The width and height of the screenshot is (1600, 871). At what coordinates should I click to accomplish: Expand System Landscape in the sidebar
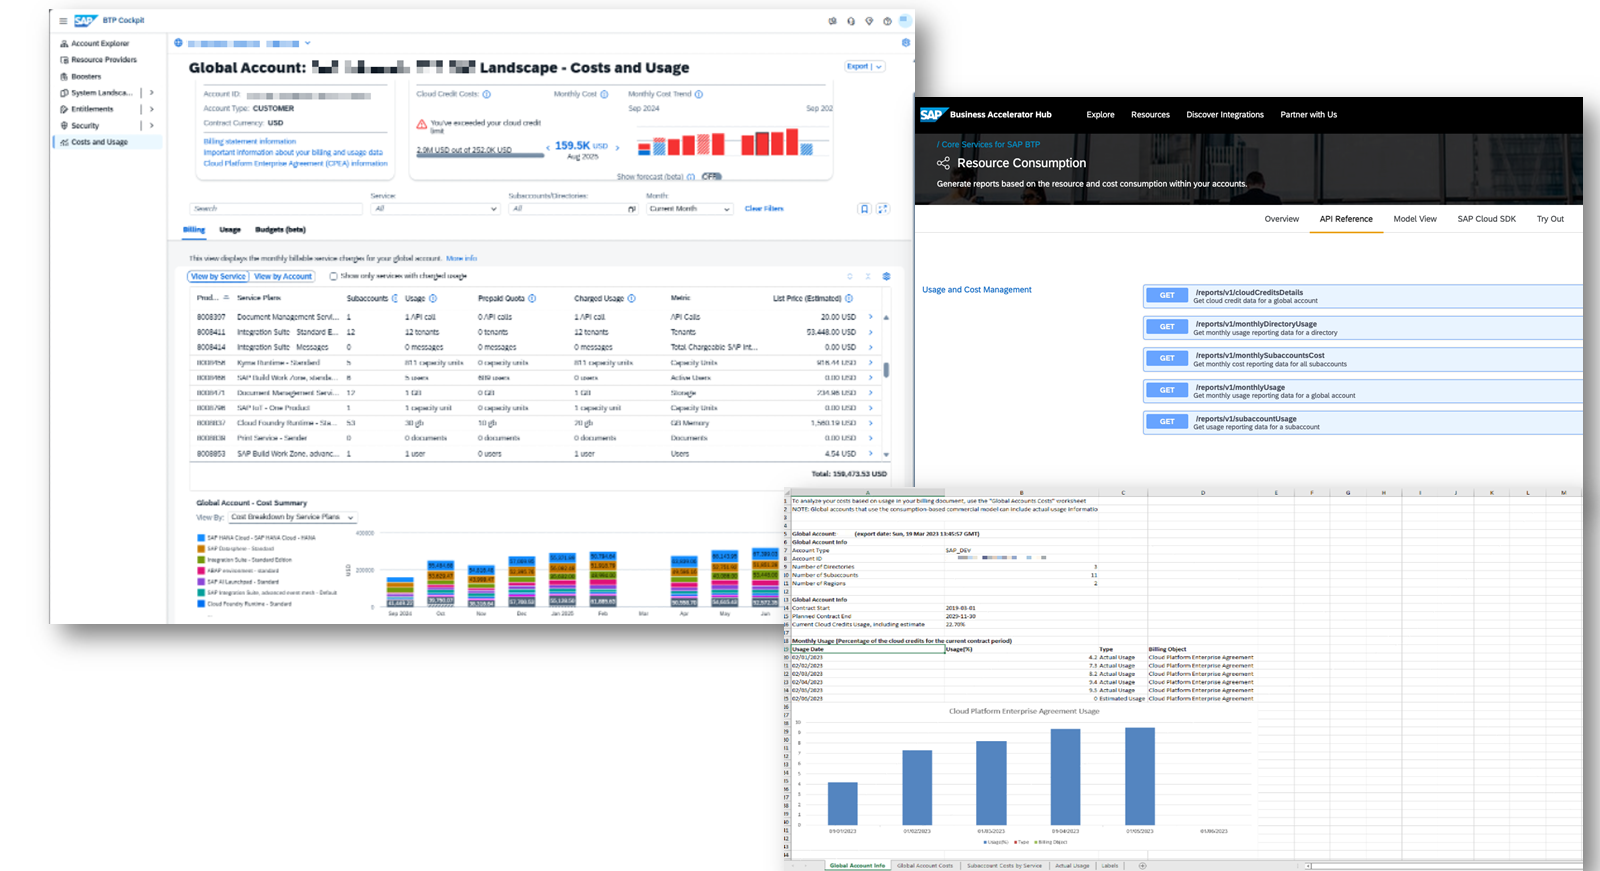click(x=152, y=93)
